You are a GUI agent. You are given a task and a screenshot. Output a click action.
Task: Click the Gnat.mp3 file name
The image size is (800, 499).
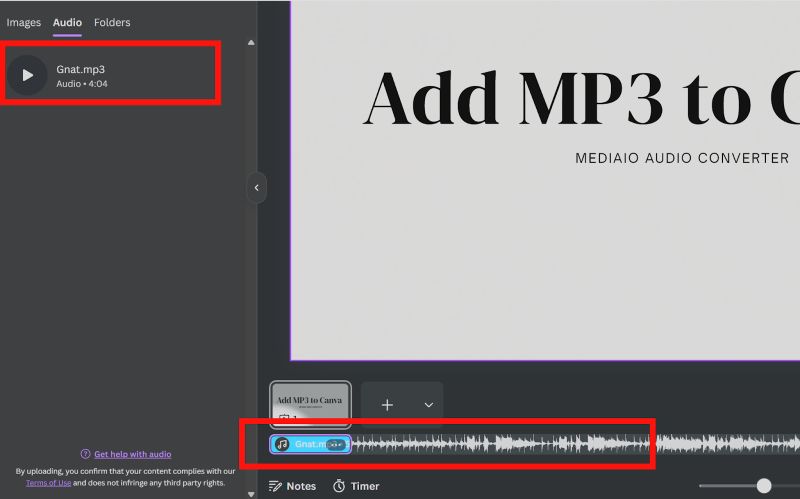[x=81, y=69]
